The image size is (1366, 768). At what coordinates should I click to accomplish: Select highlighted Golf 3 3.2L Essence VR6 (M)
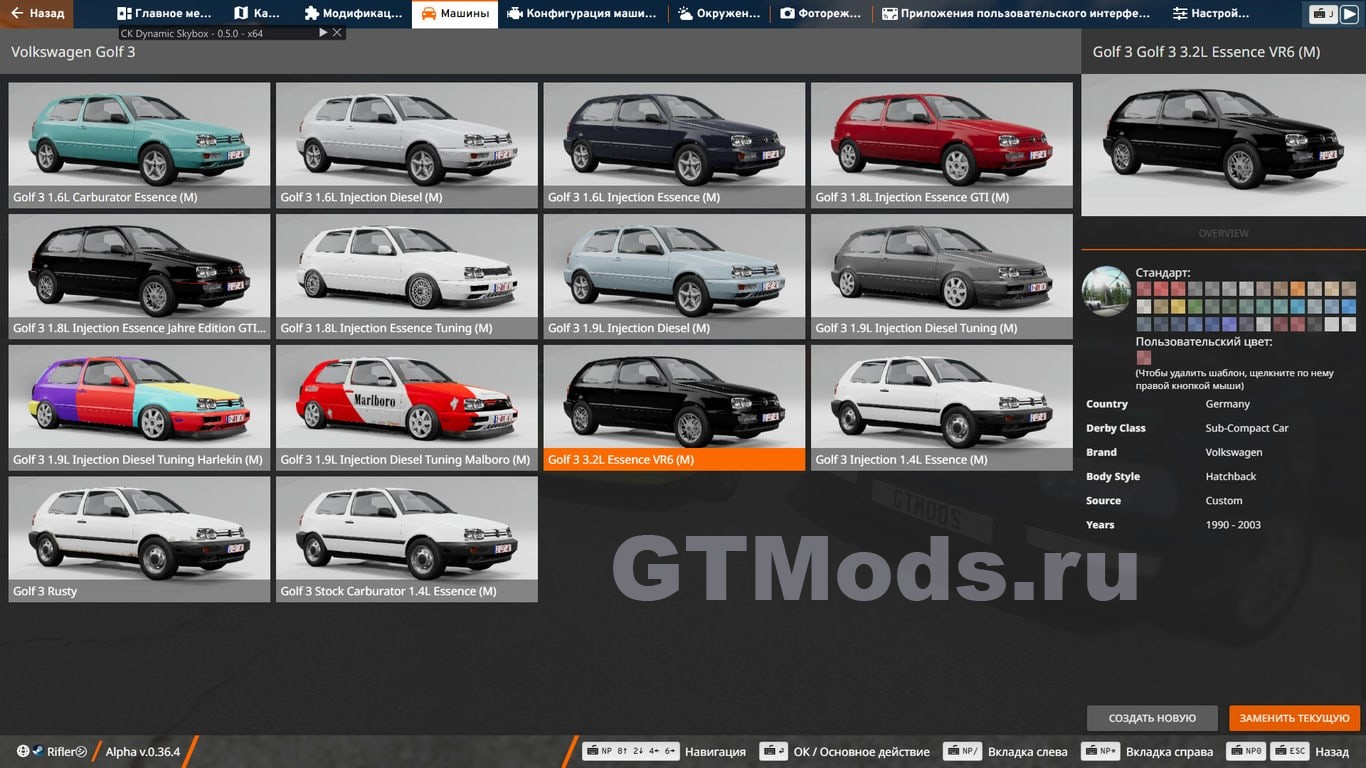[x=674, y=408]
